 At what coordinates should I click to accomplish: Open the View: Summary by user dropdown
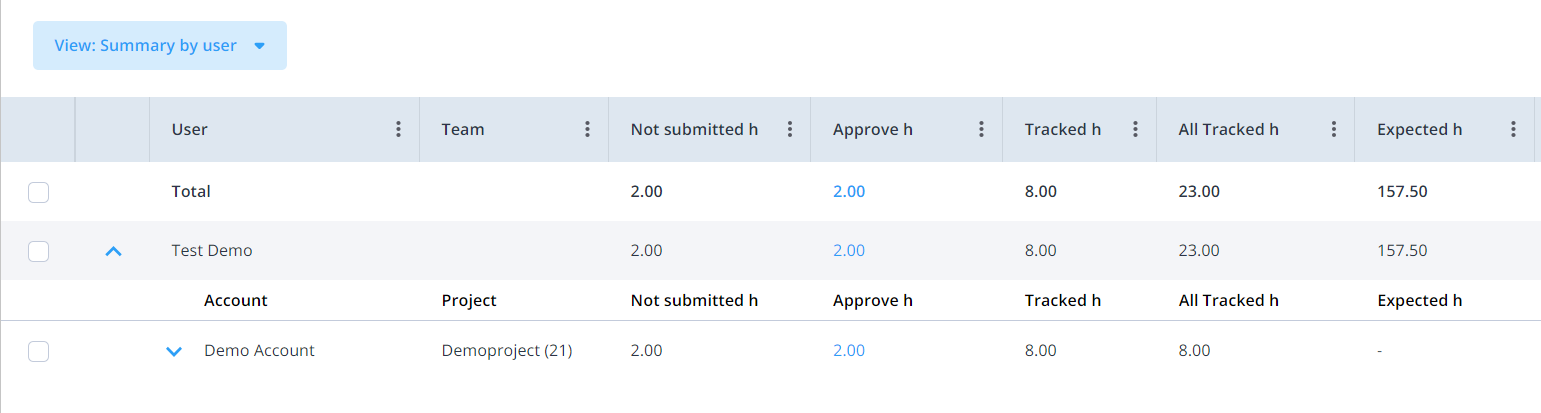(x=160, y=46)
